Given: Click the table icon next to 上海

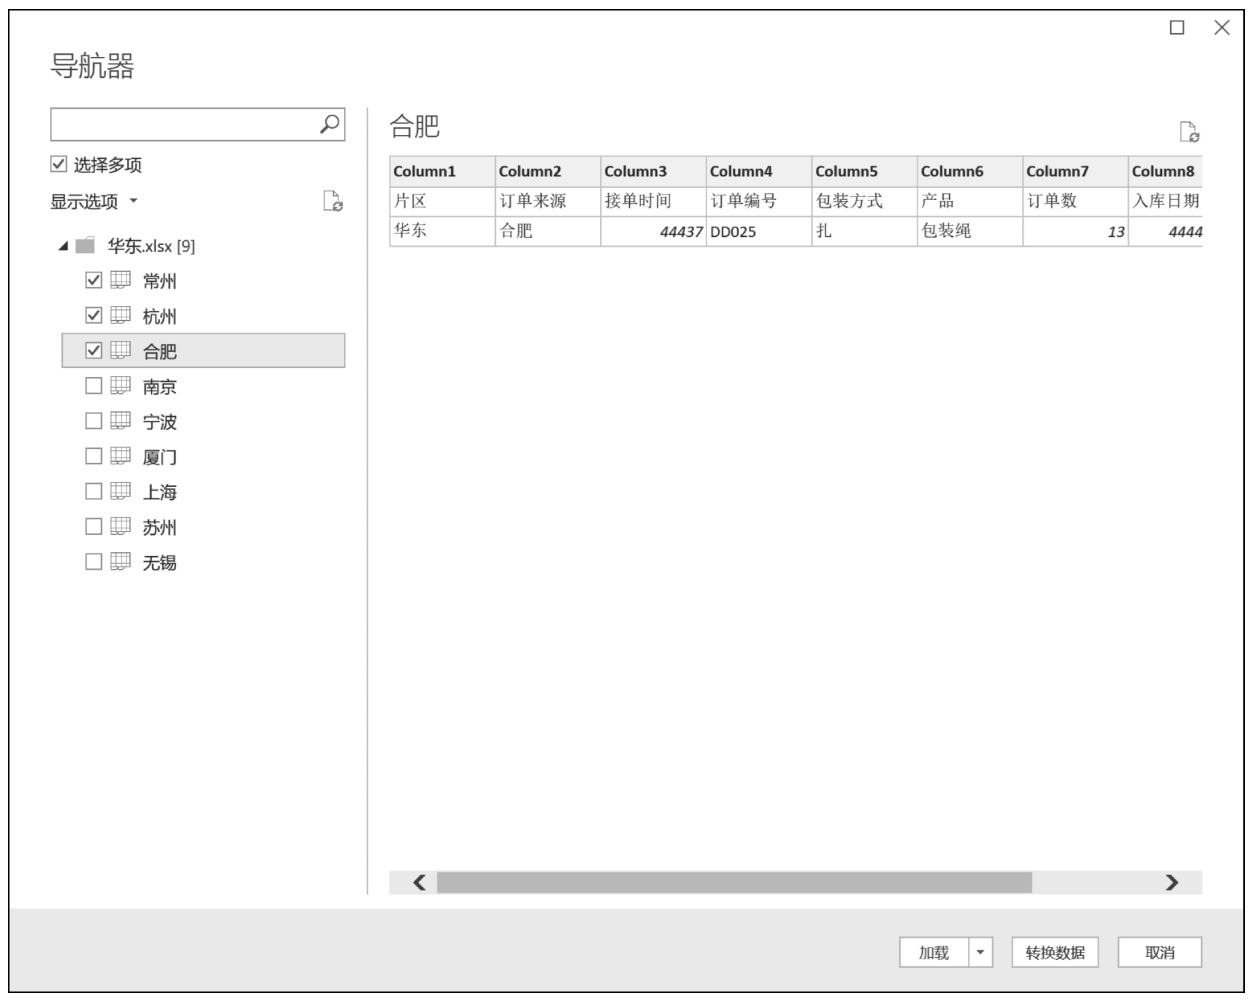Looking at the screenshot, I should pos(120,491).
